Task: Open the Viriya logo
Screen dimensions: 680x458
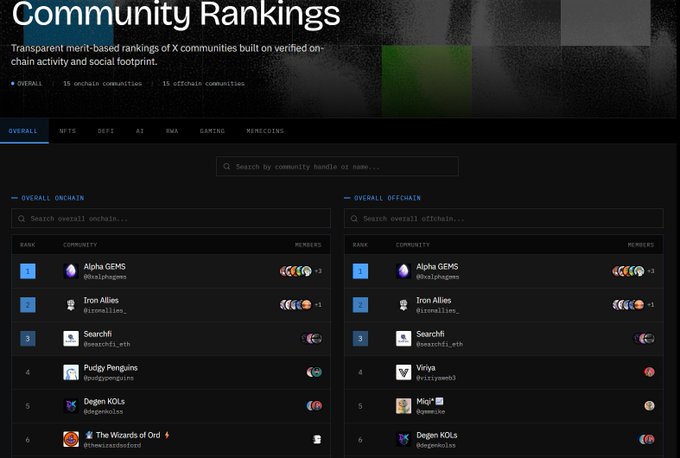Action: pyautogui.click(x=403, y=372)
